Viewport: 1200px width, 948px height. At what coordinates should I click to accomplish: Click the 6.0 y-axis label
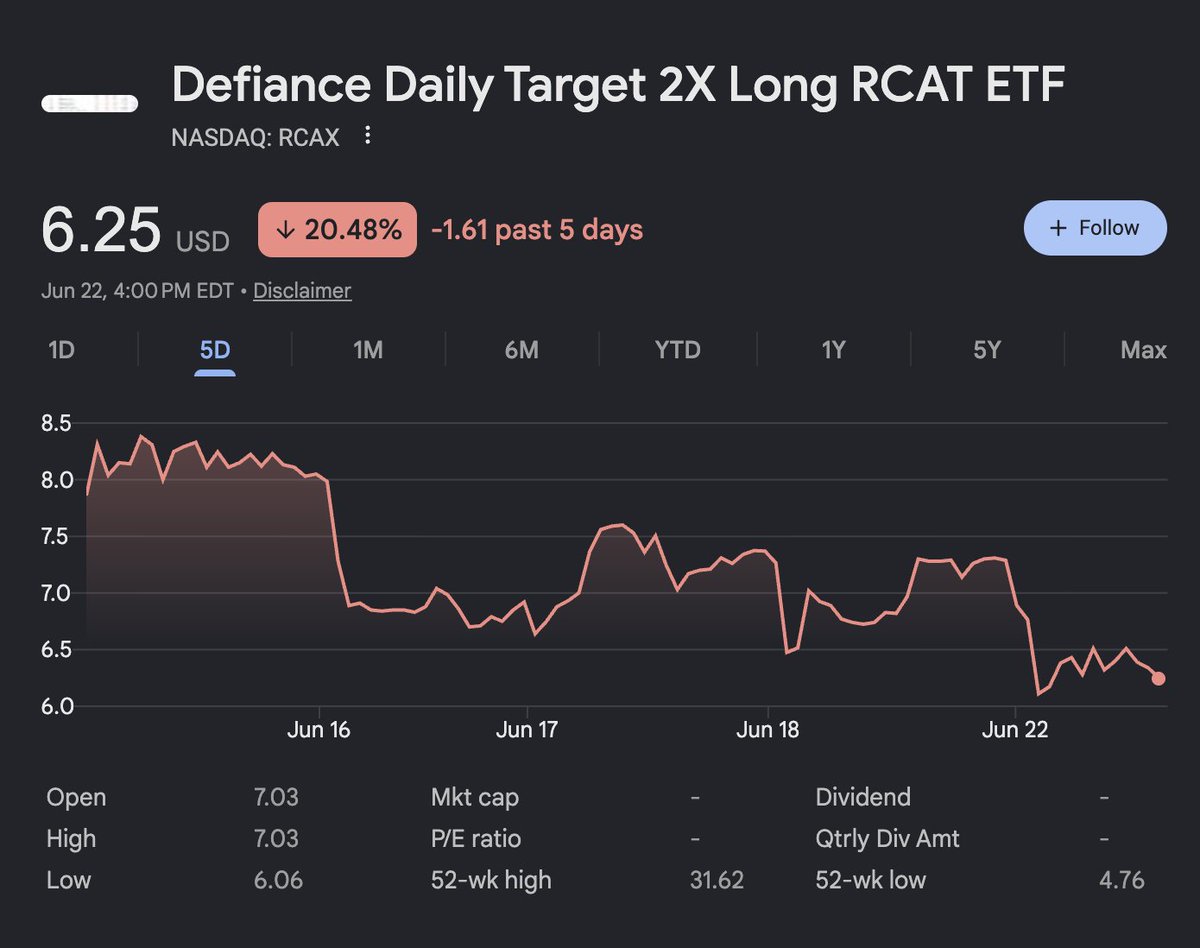tap(59, 706)
